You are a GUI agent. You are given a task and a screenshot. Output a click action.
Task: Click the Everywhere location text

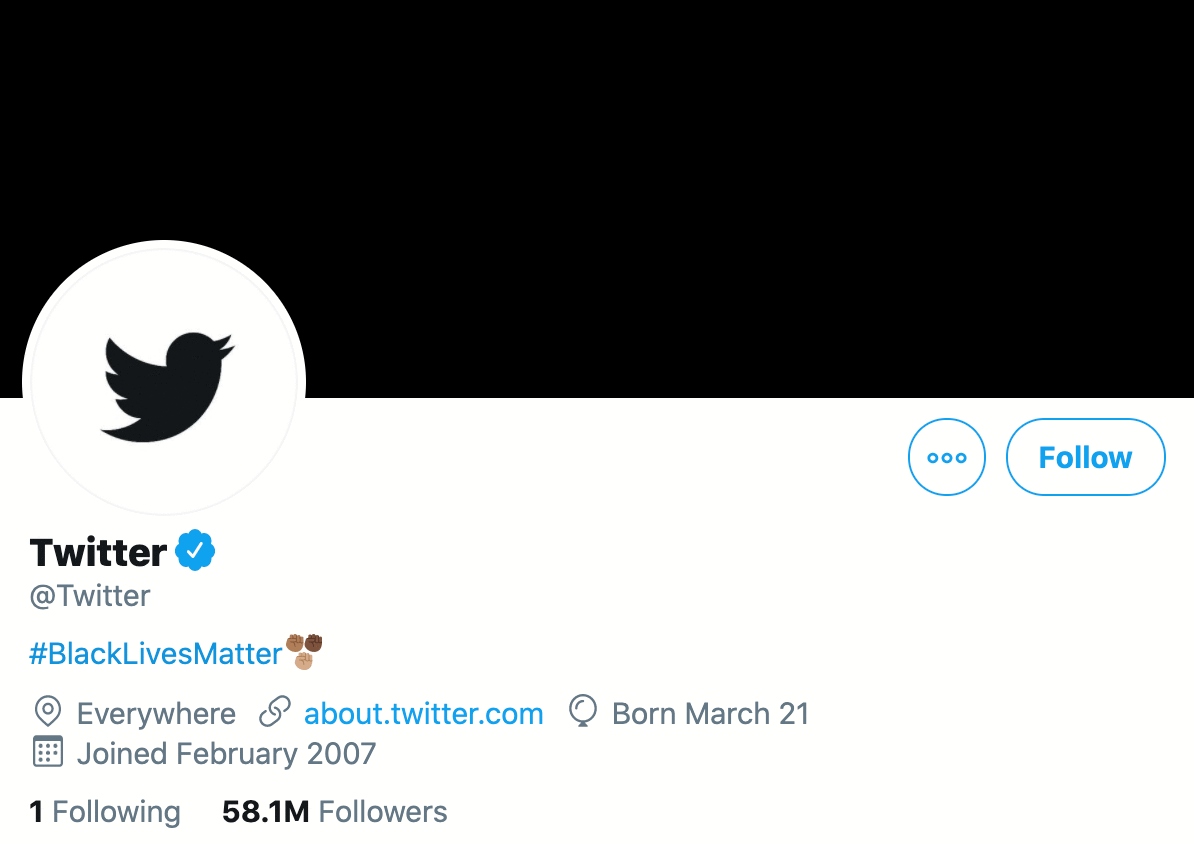pos(156,714)
